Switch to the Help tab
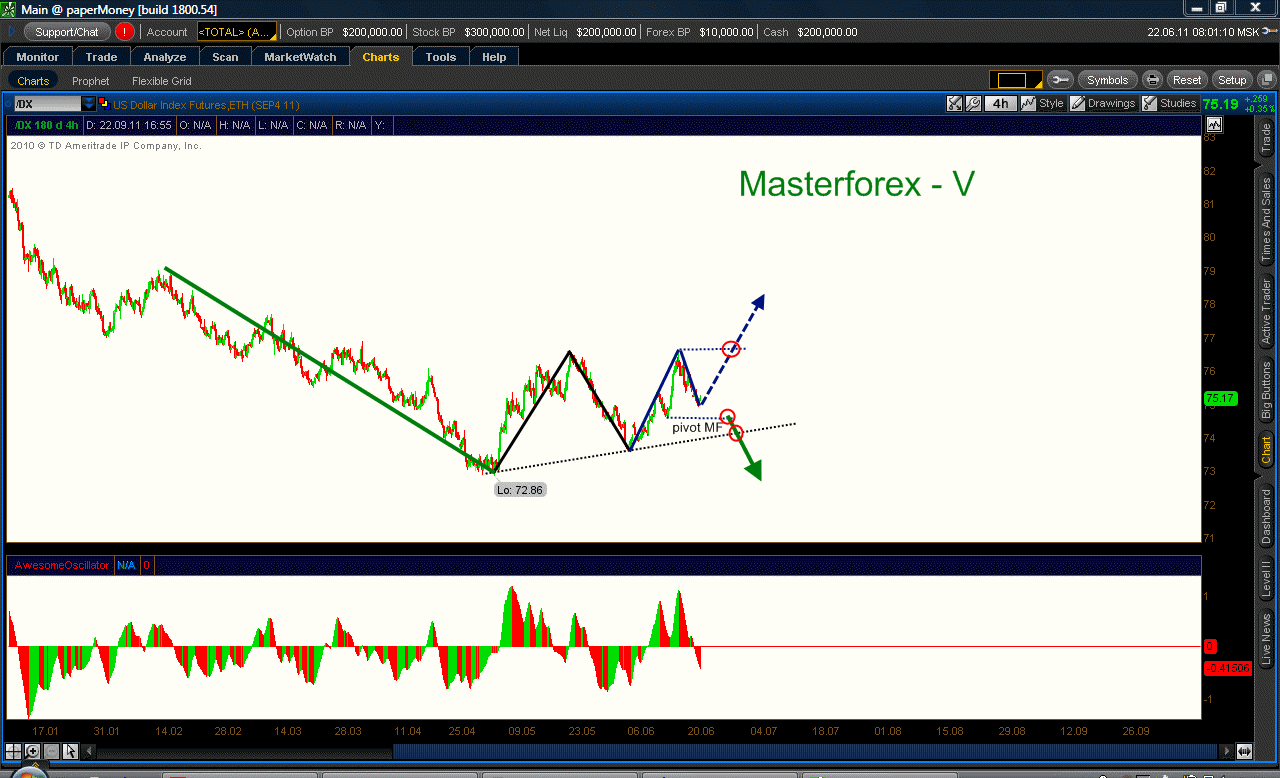This screenshot has width=1280, height=778. point(494,57)
